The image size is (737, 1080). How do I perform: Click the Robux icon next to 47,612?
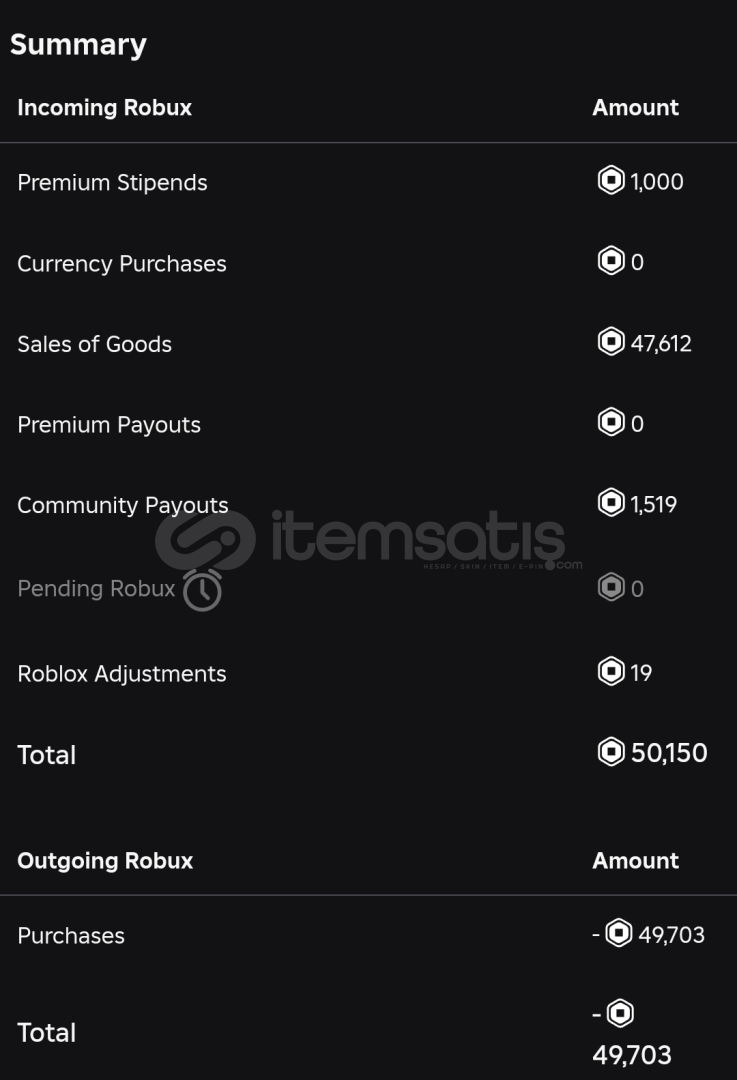click(x=611, y=342)
